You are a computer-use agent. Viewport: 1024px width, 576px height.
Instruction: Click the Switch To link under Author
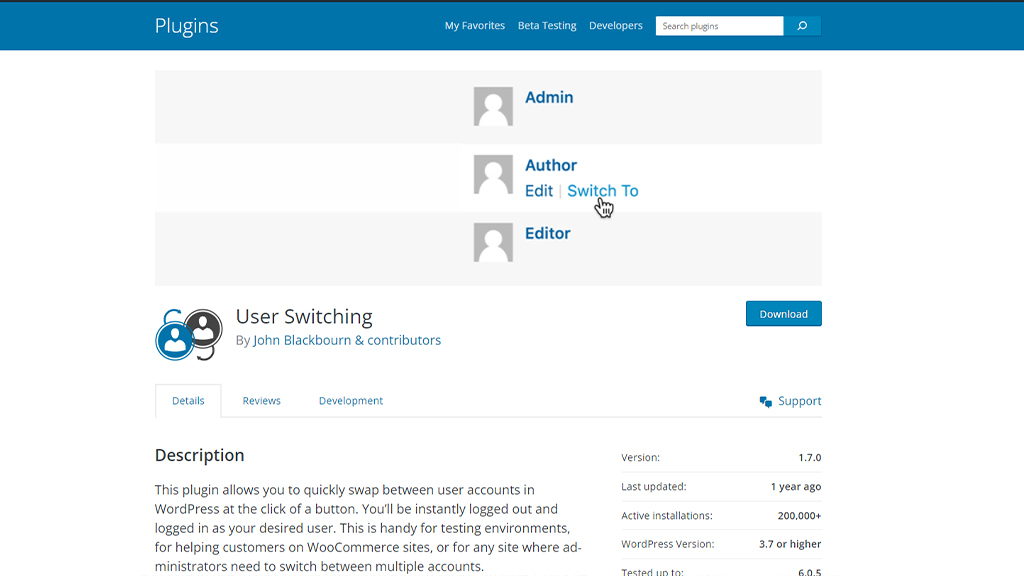[x=602, y=190]
